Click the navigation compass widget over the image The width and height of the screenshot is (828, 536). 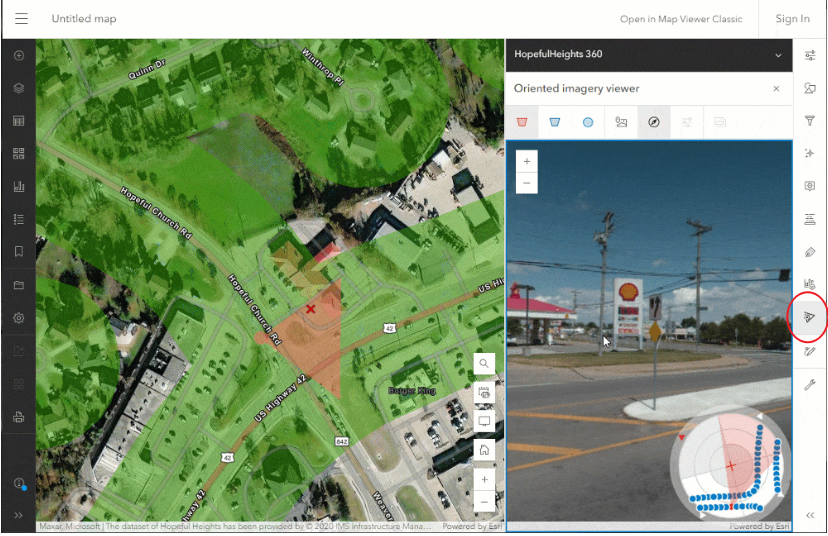click(731, 465)
